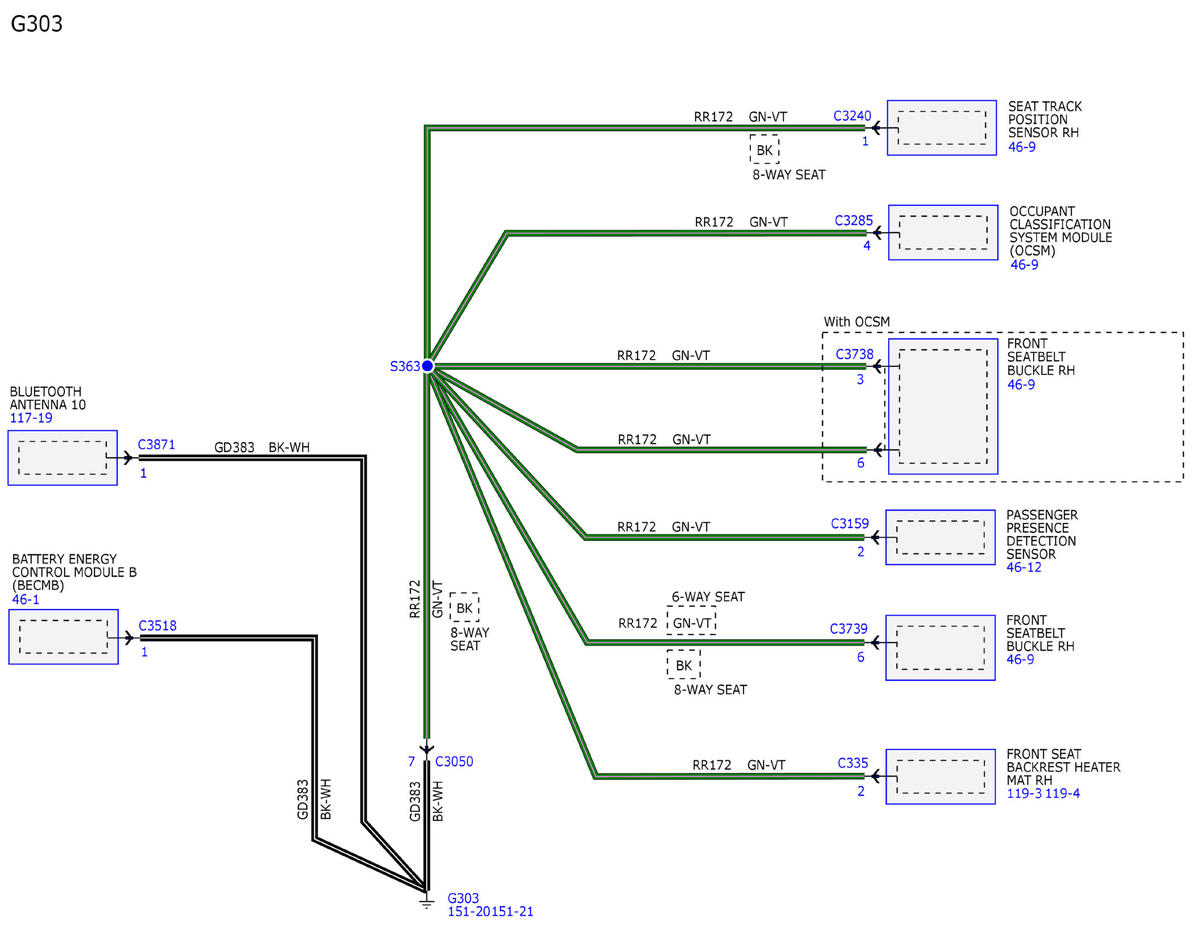1200x927 pixels.
Task: Select the Bluetooth Antenna 10 component box
Action: click(x=63, y=458)
